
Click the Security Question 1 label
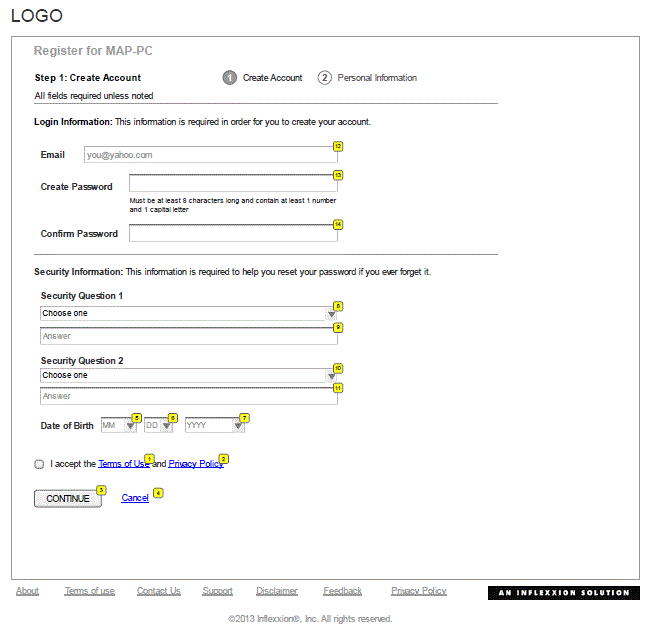[x=82, y=296]
